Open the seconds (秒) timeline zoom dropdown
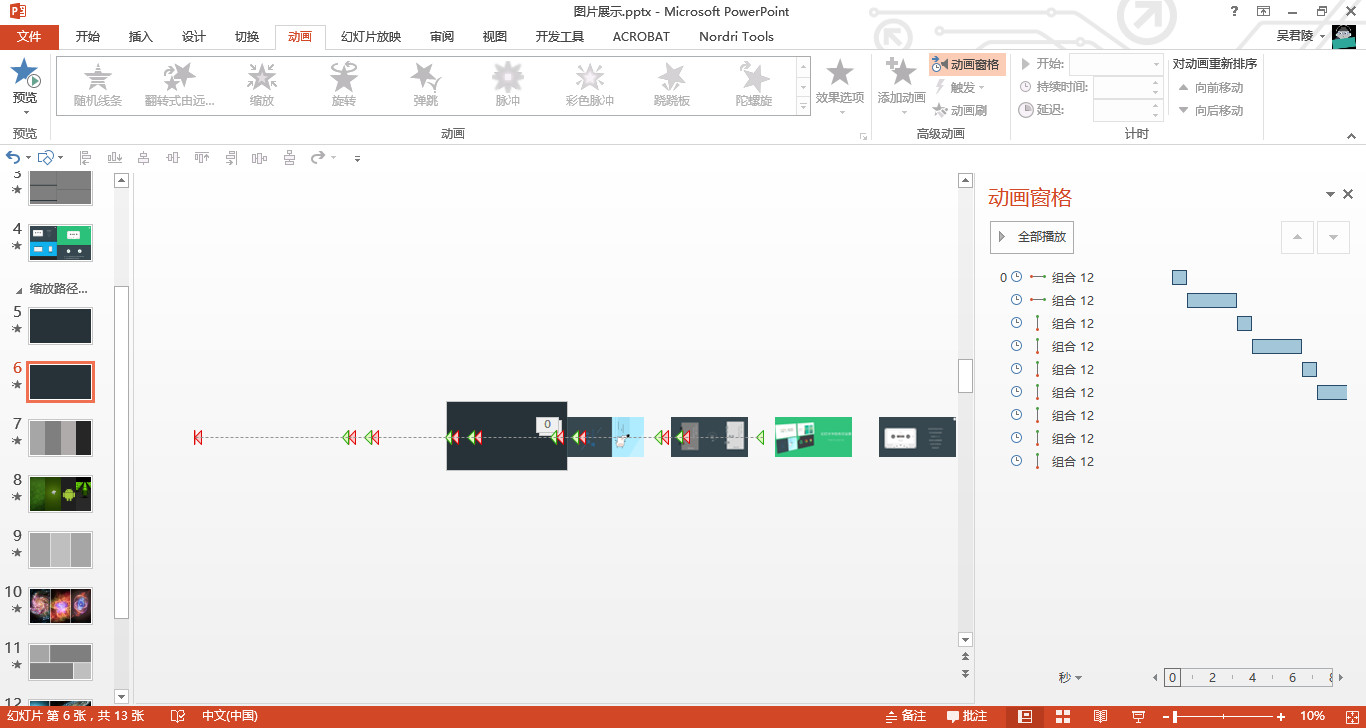The image size is (1366, 728). pyautogui.click(x=1071, y=678)
